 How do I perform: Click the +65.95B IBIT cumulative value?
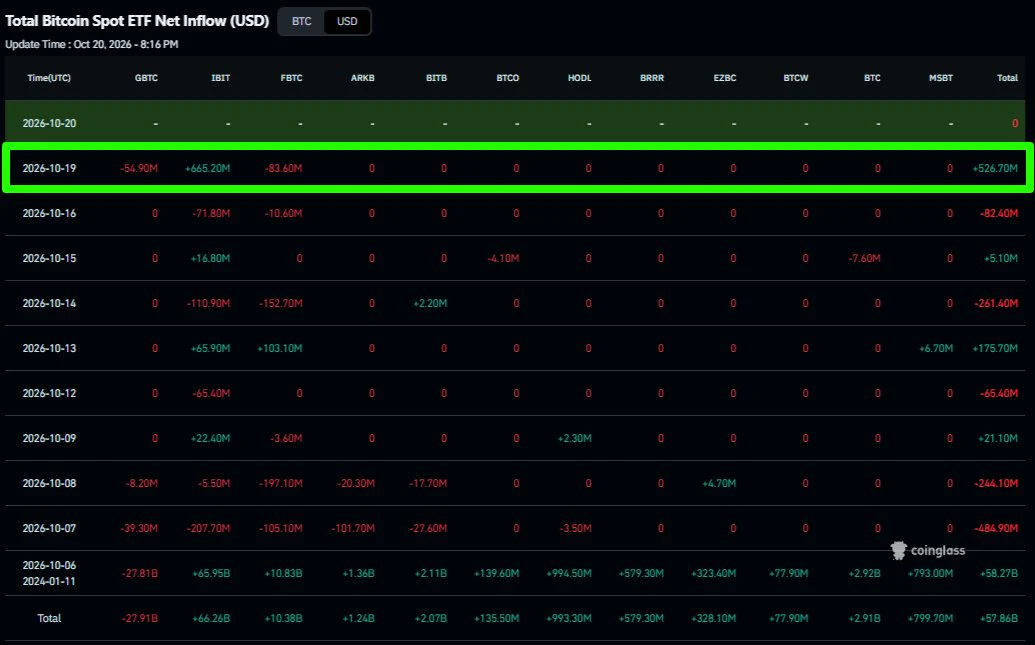pyautogui.click(x=211, y=573)
